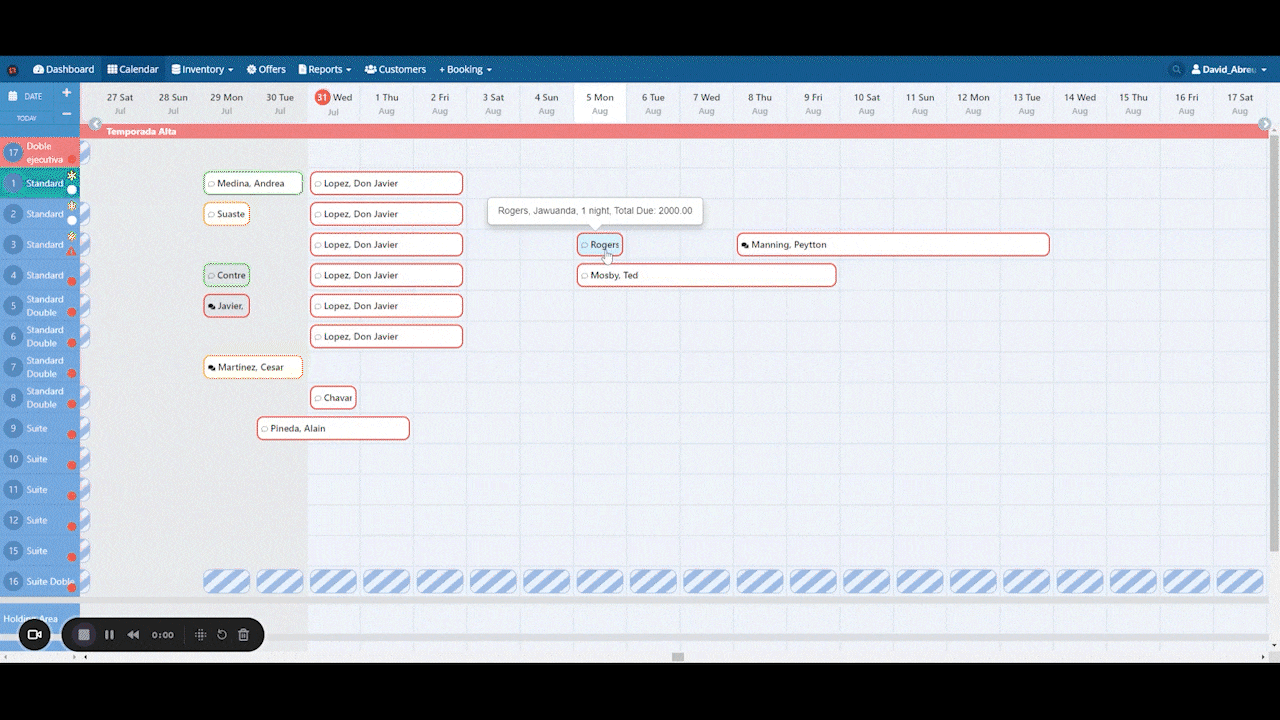Click the search magnifier icon
1280x720 pixels.
click(1176, 70)
